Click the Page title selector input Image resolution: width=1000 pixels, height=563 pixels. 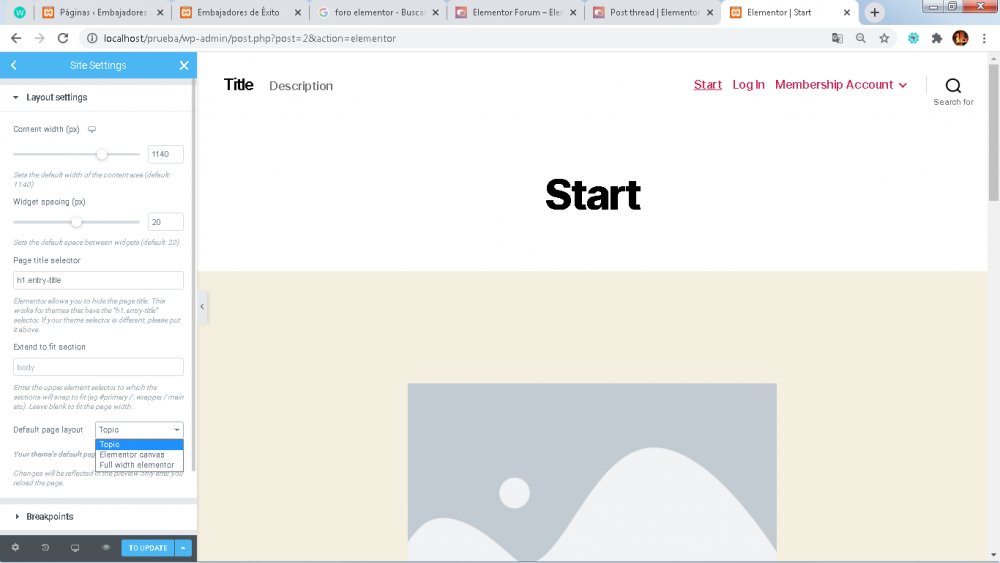pyautogui.click(x=98, y=281)
